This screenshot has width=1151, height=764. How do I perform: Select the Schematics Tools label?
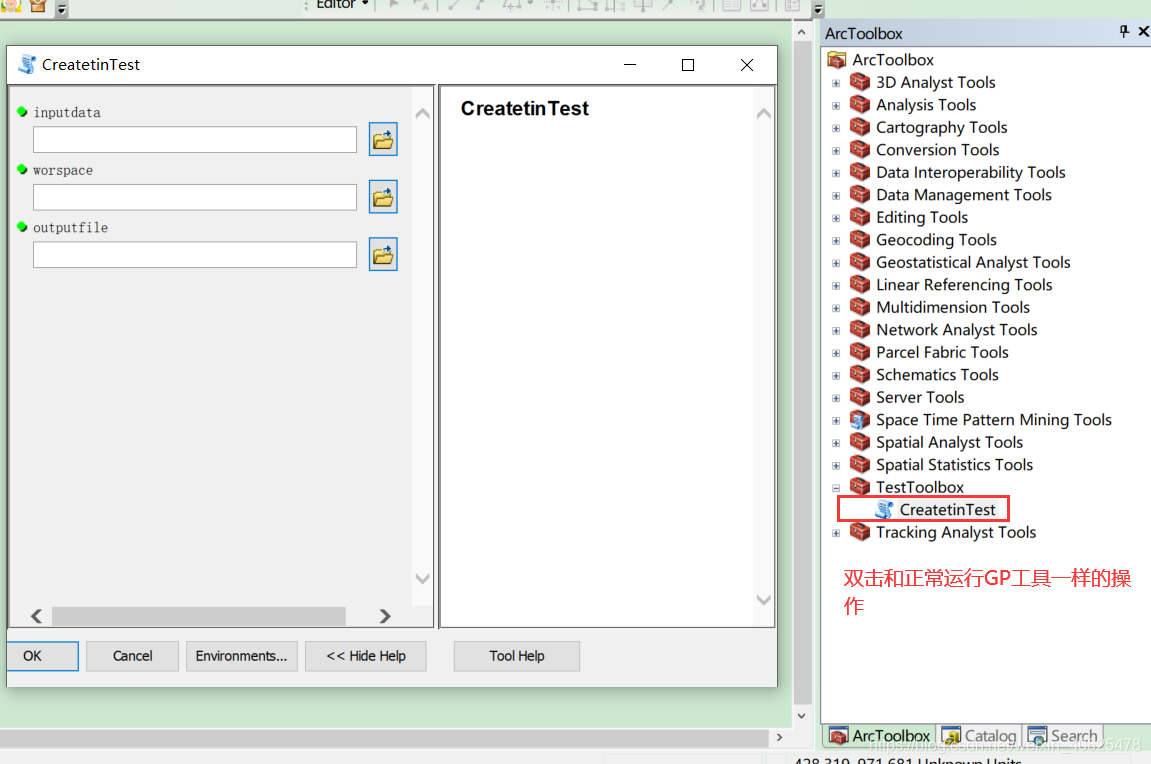(937, 374)
